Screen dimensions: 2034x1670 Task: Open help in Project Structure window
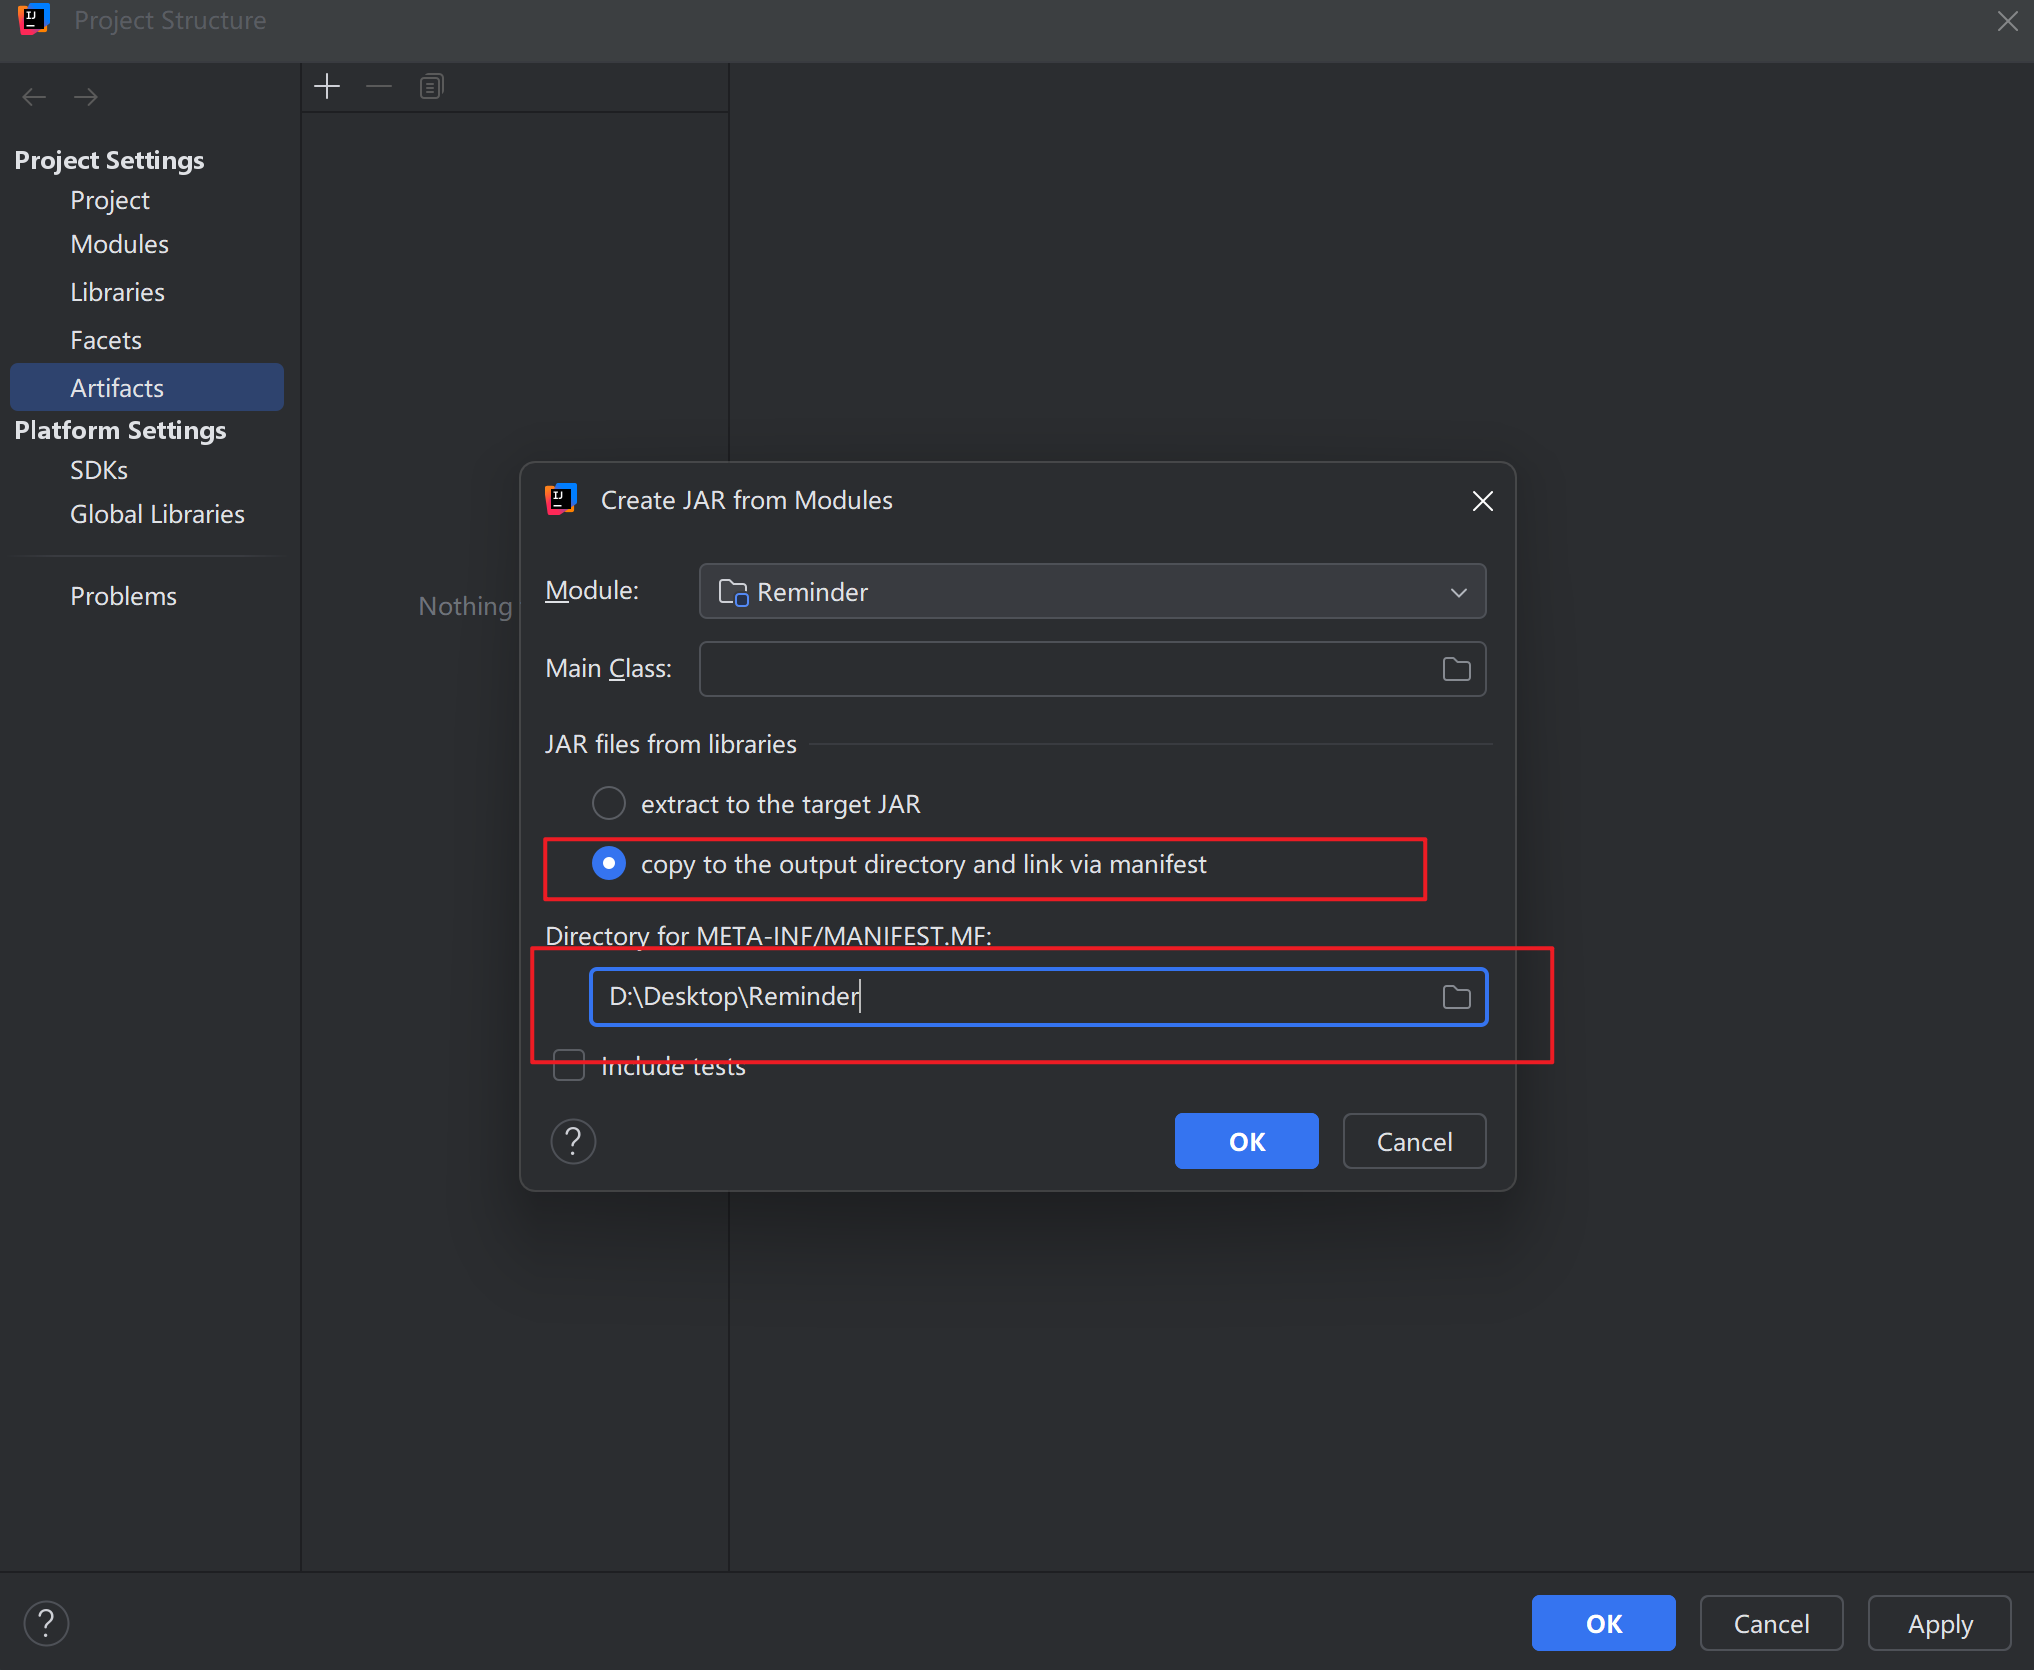[46, 1623]
